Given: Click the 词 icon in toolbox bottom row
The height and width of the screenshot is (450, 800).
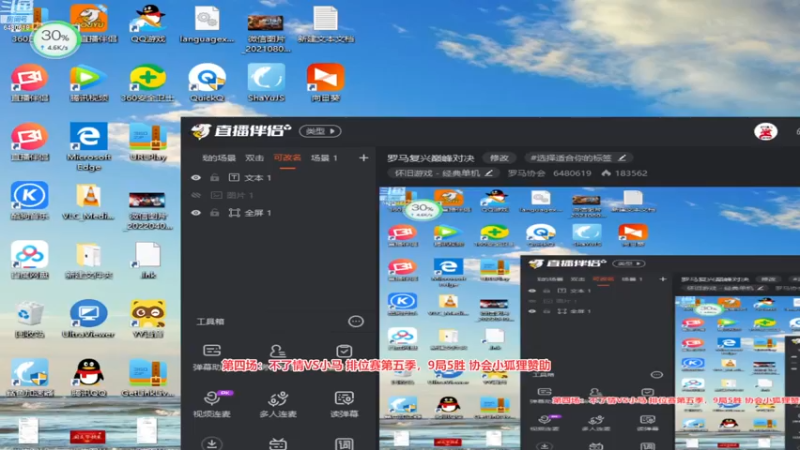Looking at the screenshot, I should point(344,444).
